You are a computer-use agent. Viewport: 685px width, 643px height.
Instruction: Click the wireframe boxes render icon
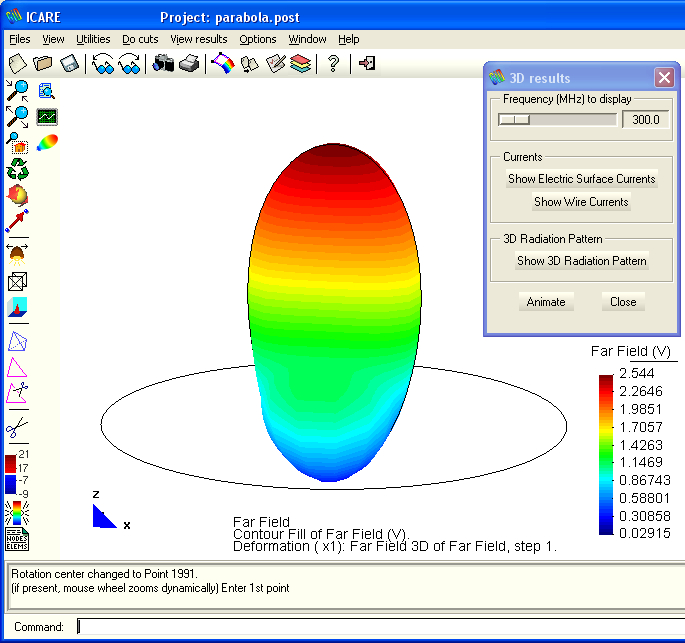tap(17, 281)
